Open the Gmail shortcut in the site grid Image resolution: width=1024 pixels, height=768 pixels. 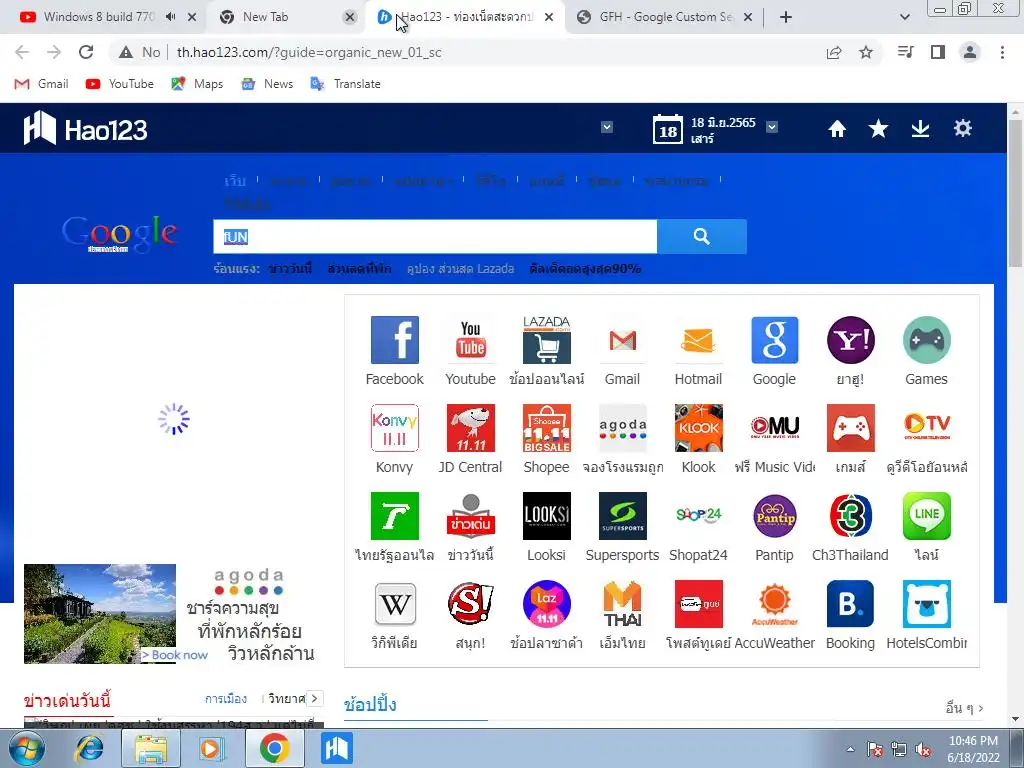pyautogui.click(x=622, y=340)
